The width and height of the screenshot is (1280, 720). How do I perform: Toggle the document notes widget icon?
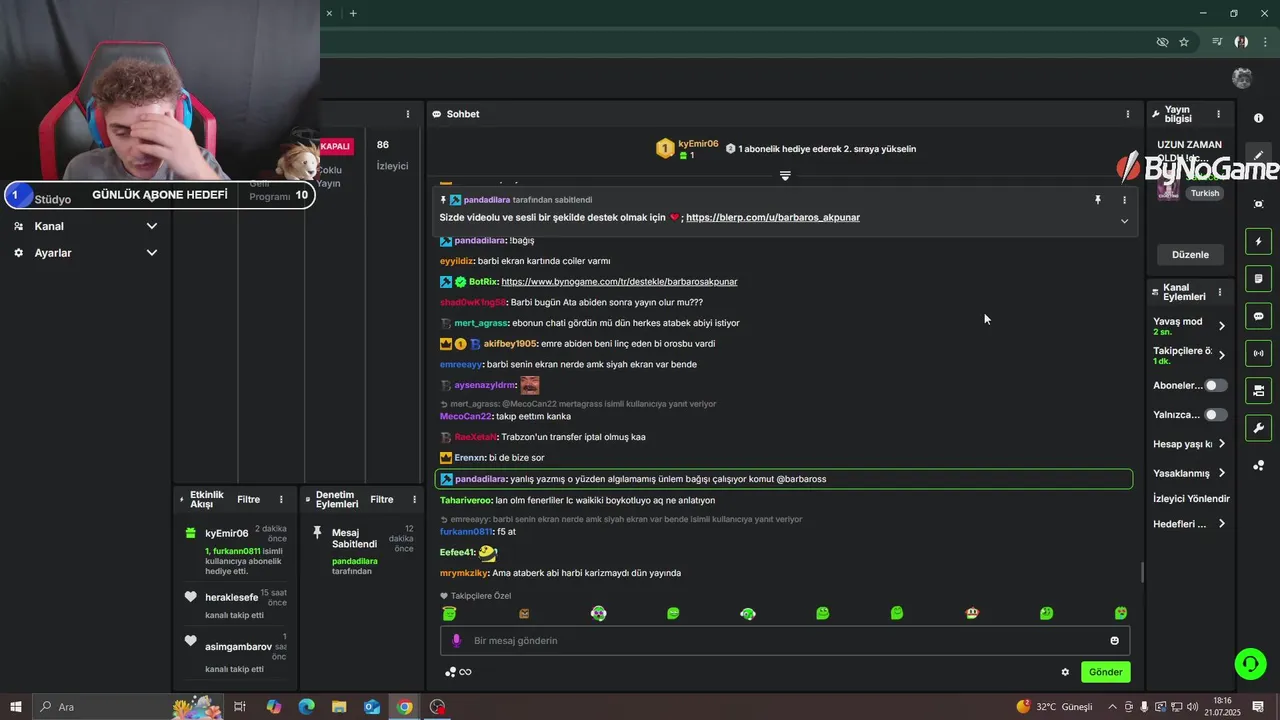point(1258,278)
